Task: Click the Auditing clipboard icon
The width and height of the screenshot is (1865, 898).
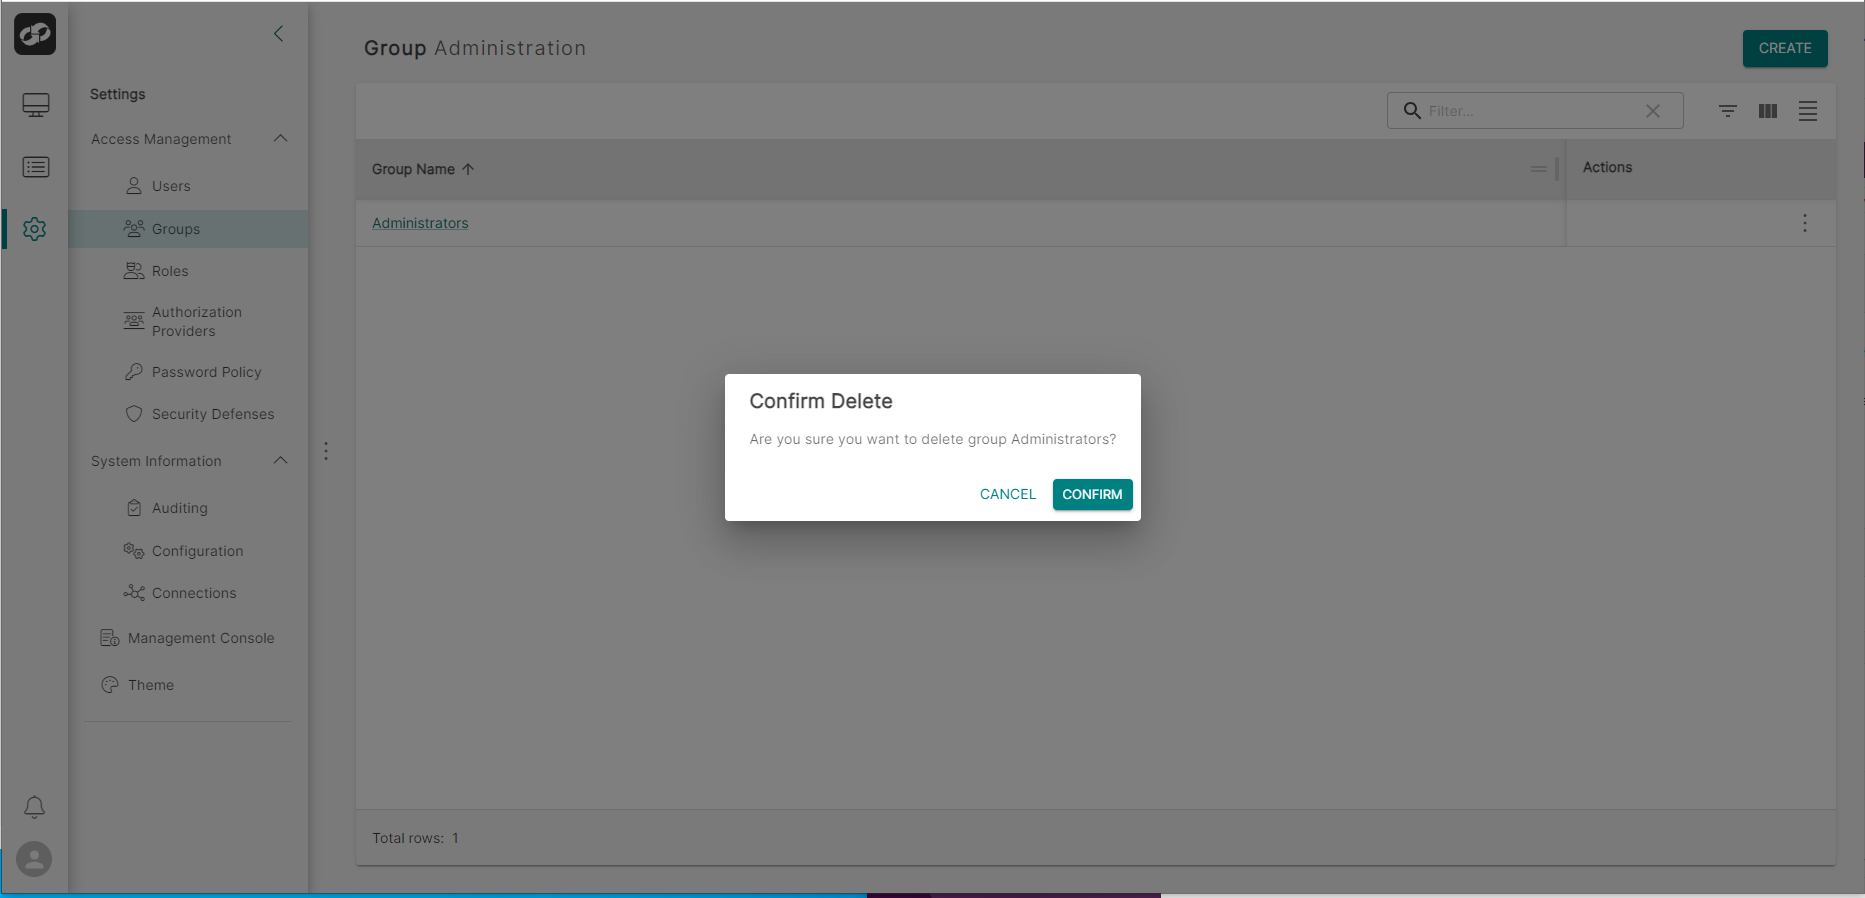Action: click(134, 508)
